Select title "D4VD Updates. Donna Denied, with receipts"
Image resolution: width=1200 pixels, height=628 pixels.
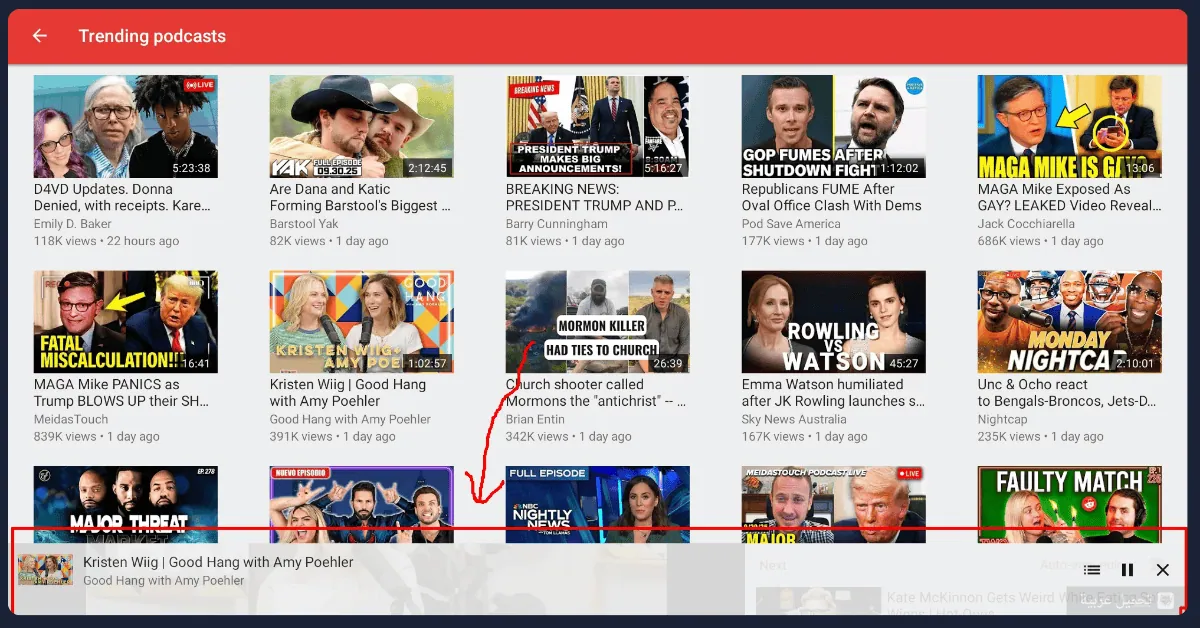coord(123,197)
